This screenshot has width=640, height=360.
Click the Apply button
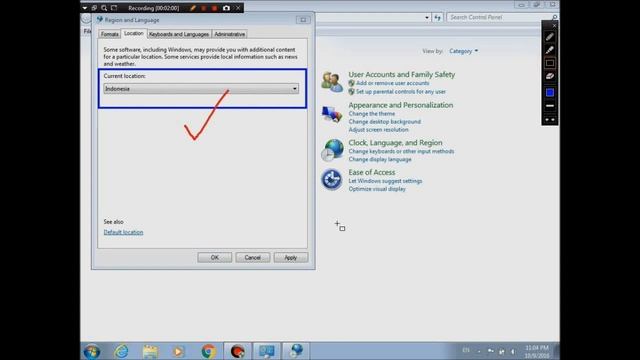tap(291, 258)
